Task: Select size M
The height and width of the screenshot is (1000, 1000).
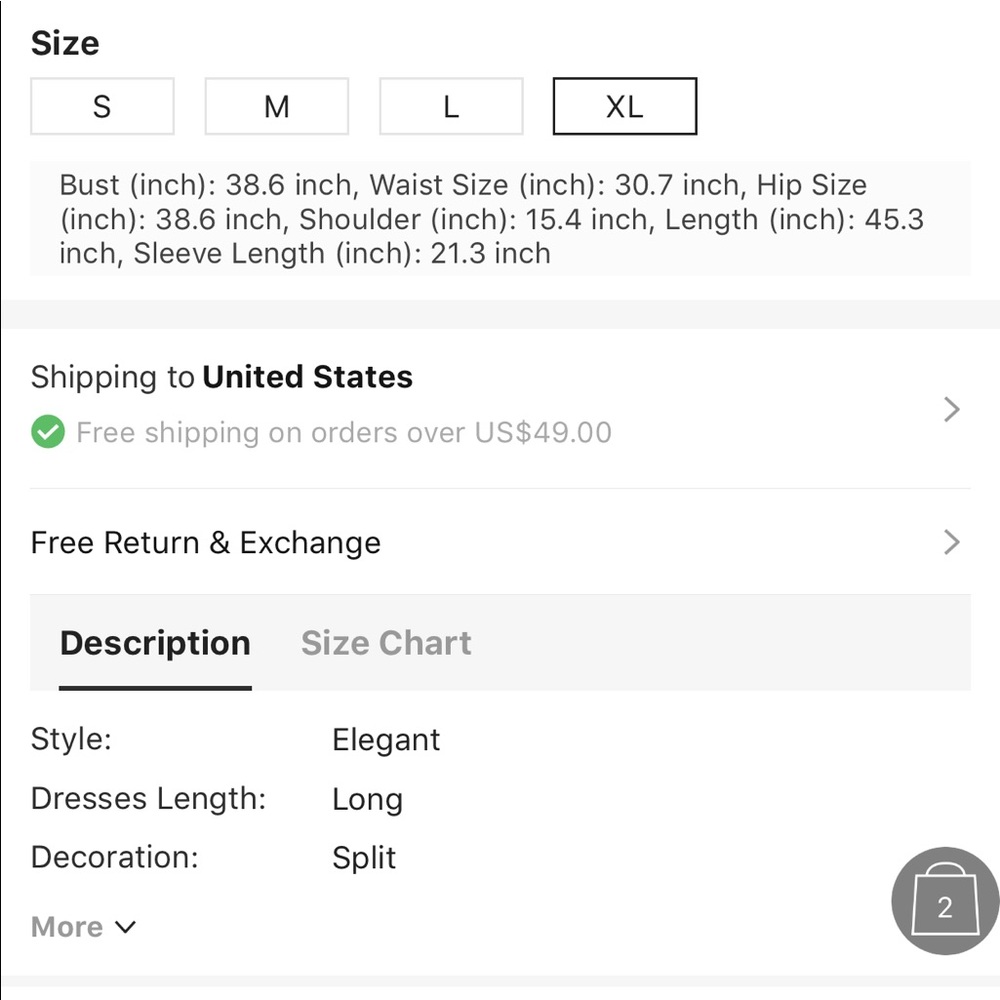Action: (x=277, y=107)
